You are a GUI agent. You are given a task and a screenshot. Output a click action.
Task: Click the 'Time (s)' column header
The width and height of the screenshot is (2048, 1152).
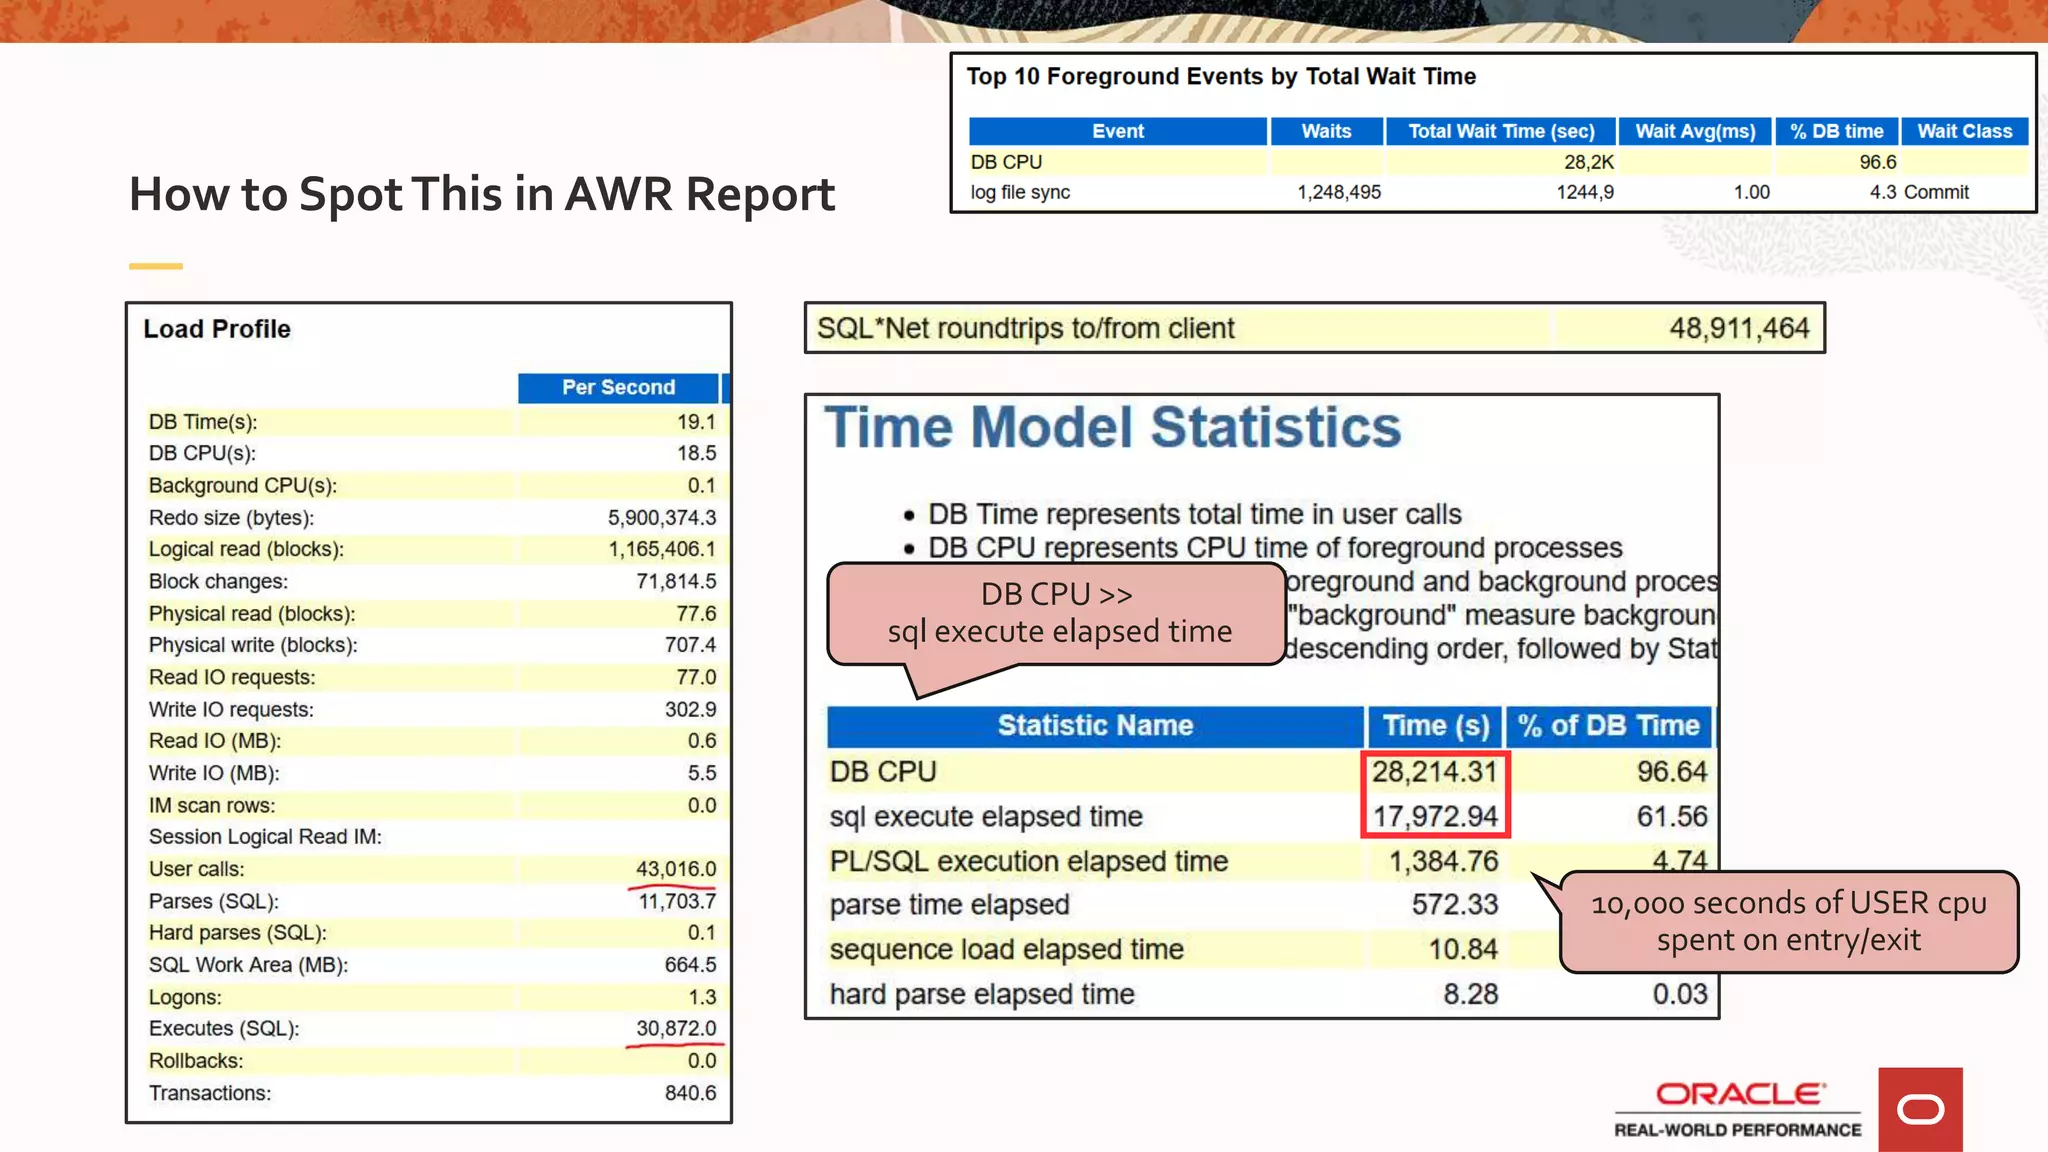(x=1435, y=725)
